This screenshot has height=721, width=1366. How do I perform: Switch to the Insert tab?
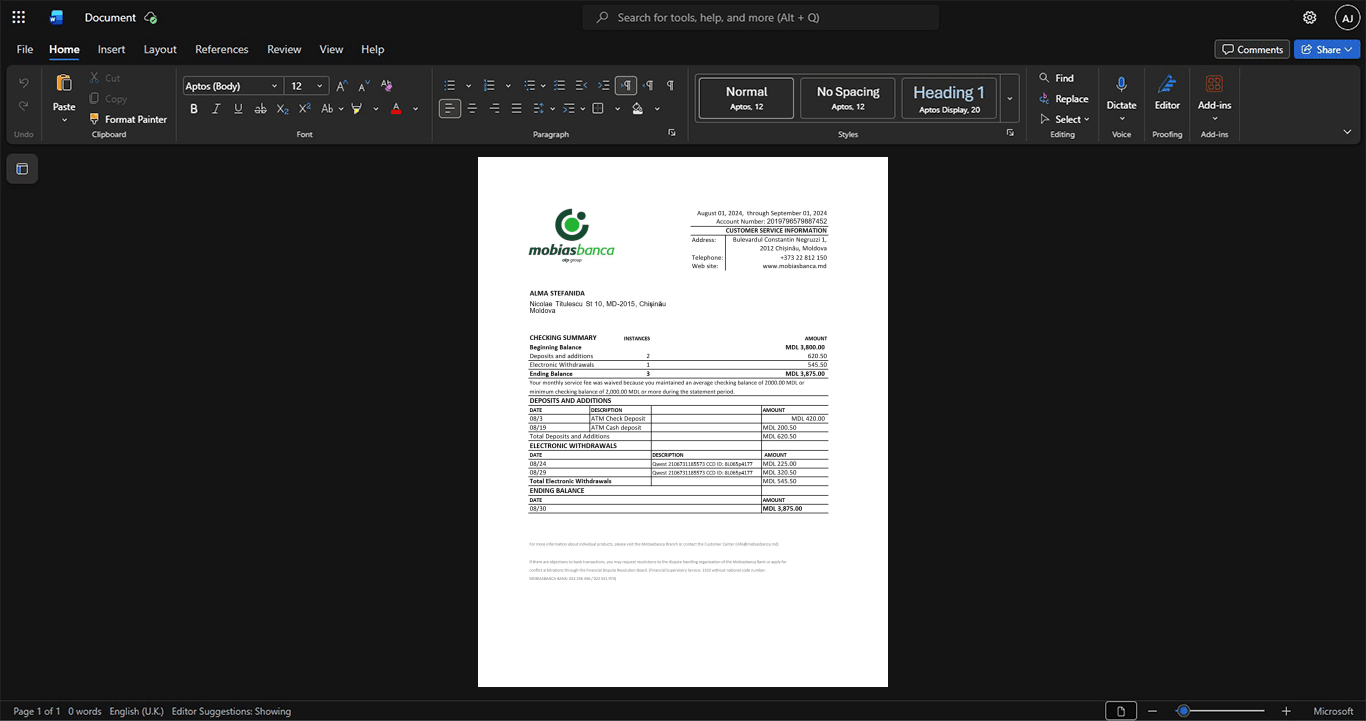pyautogui.click(x=111, y=49)
